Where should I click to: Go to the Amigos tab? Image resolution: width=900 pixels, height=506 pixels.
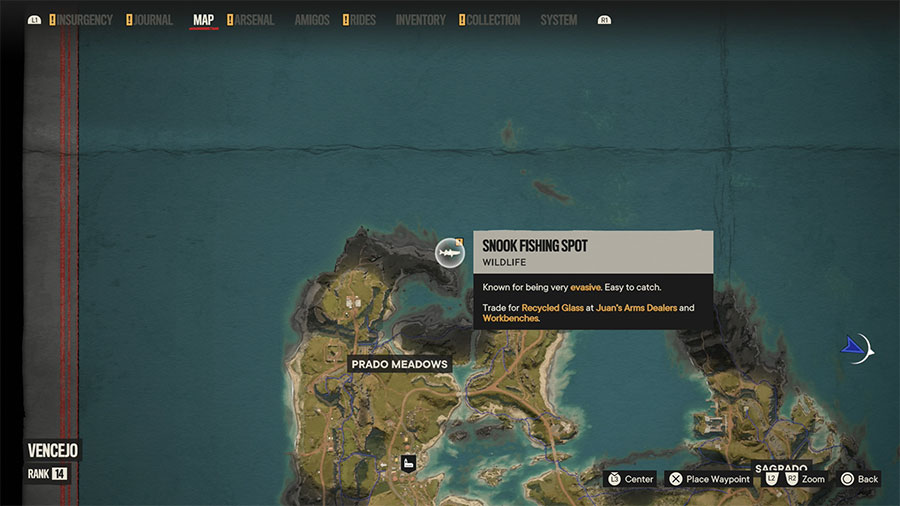(x=312, y=20)
